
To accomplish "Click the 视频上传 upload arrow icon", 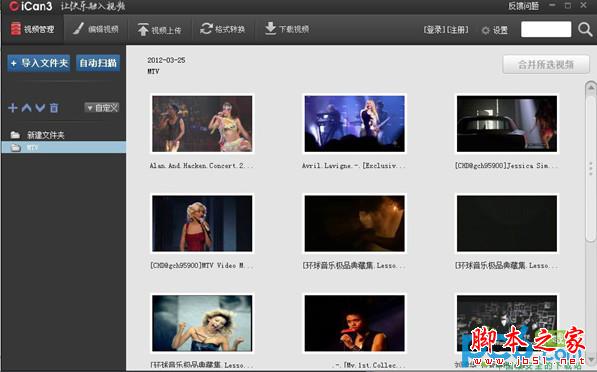I will [x=143, y=29].
